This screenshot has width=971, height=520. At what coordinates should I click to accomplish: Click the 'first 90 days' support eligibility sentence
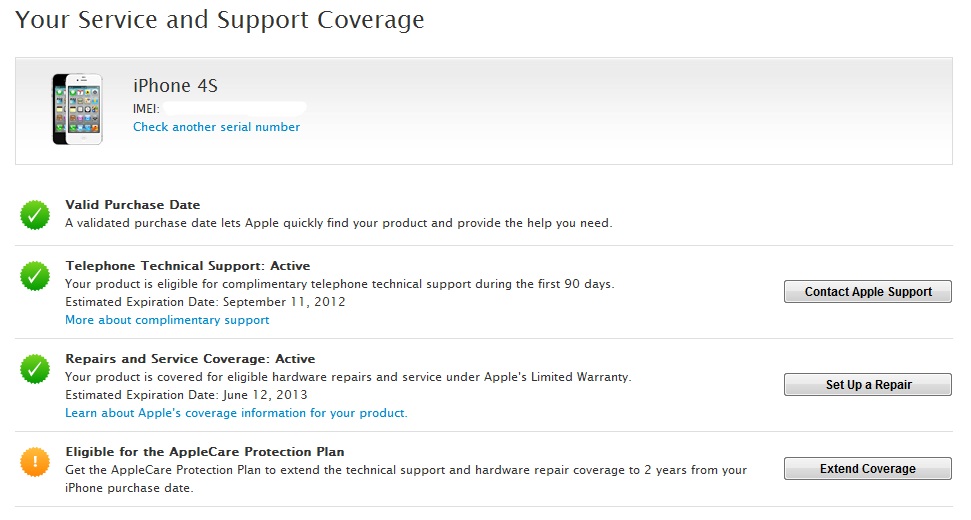pos(340,284)
